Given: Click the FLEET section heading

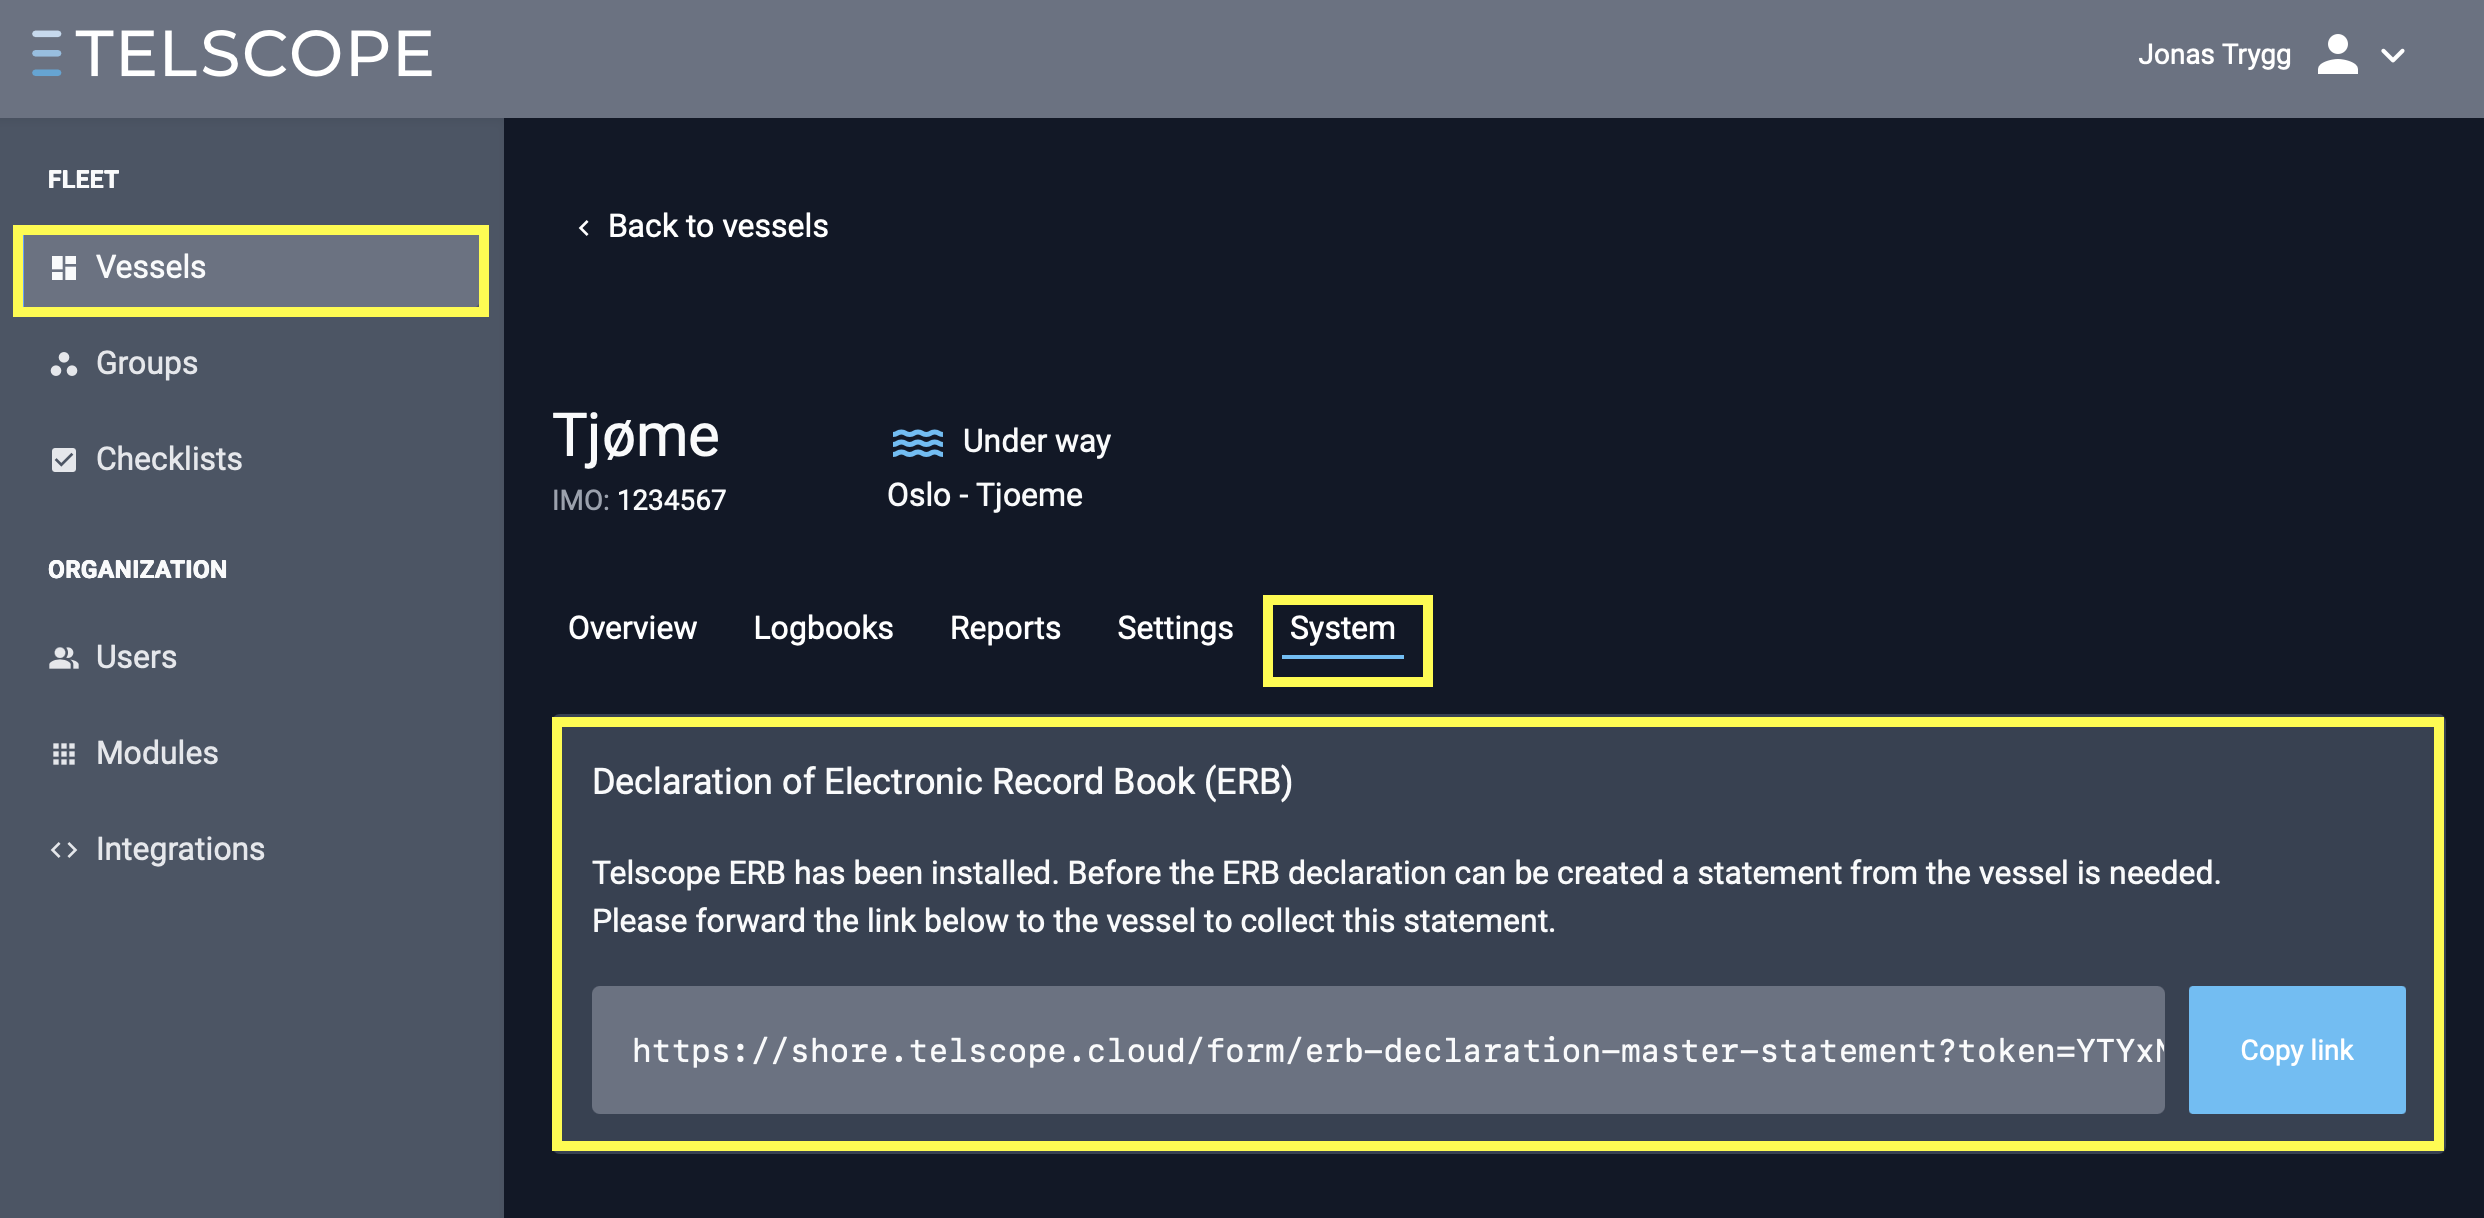Looking at the screenshot, I should coord(84,180).
